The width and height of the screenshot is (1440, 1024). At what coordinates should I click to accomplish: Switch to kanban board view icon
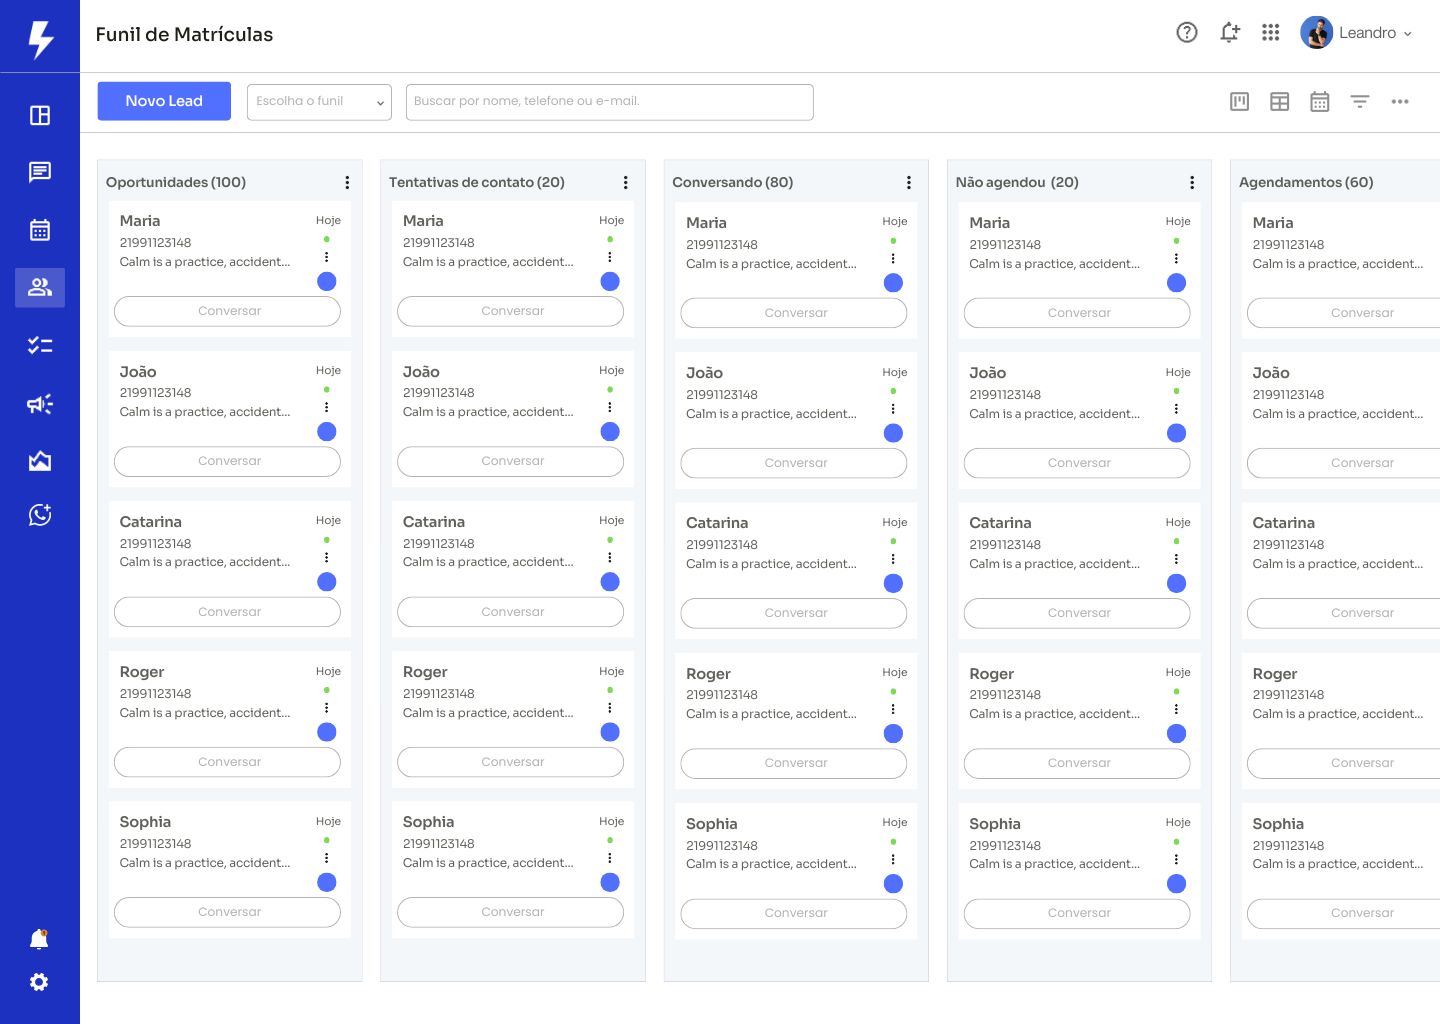(1240, 101)
